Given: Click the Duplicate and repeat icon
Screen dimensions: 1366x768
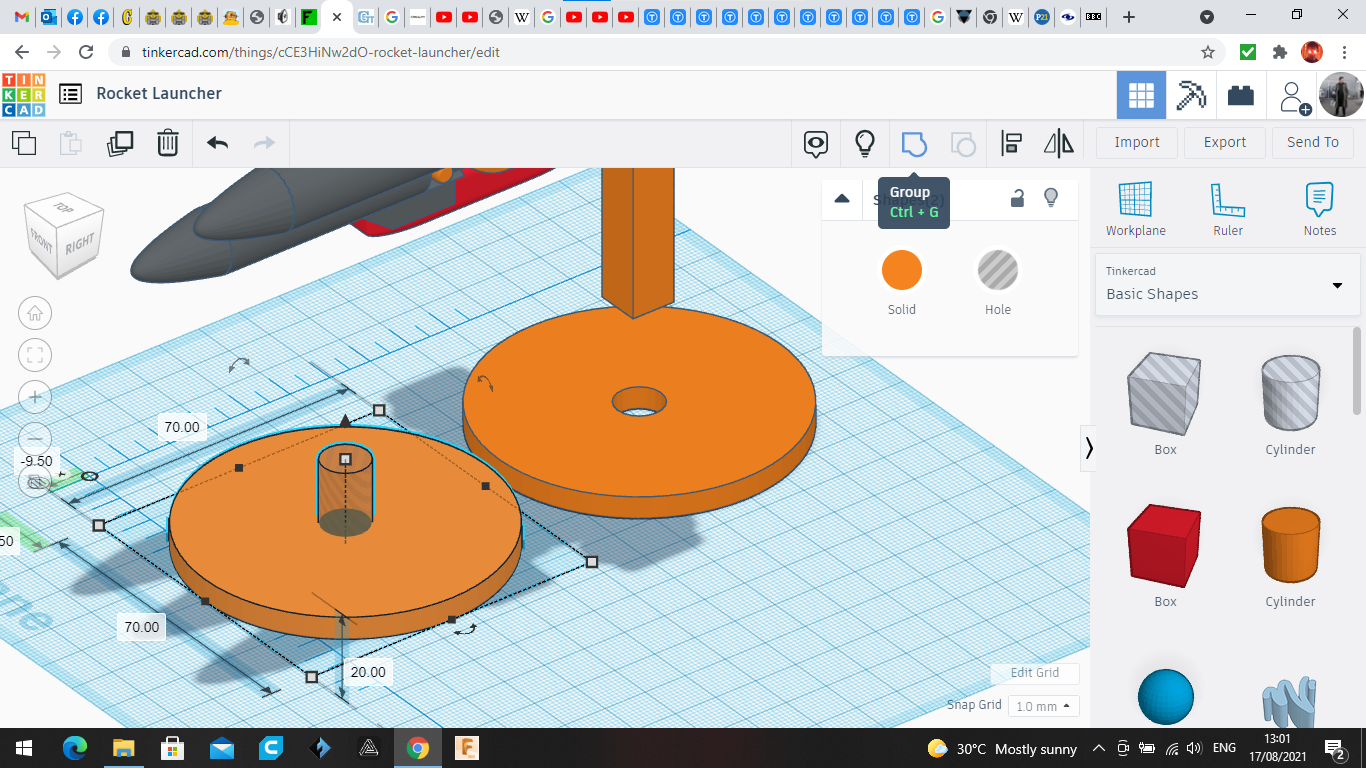Looking at the screenshot, I should point(120,143).
